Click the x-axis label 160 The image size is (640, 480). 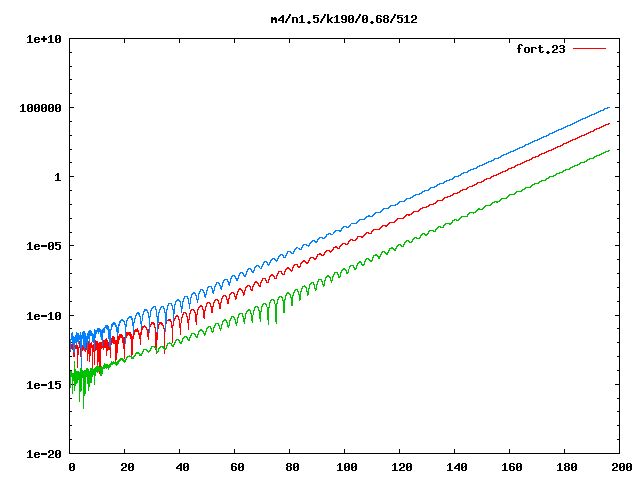pyautogui.click(x=512, y=467)
